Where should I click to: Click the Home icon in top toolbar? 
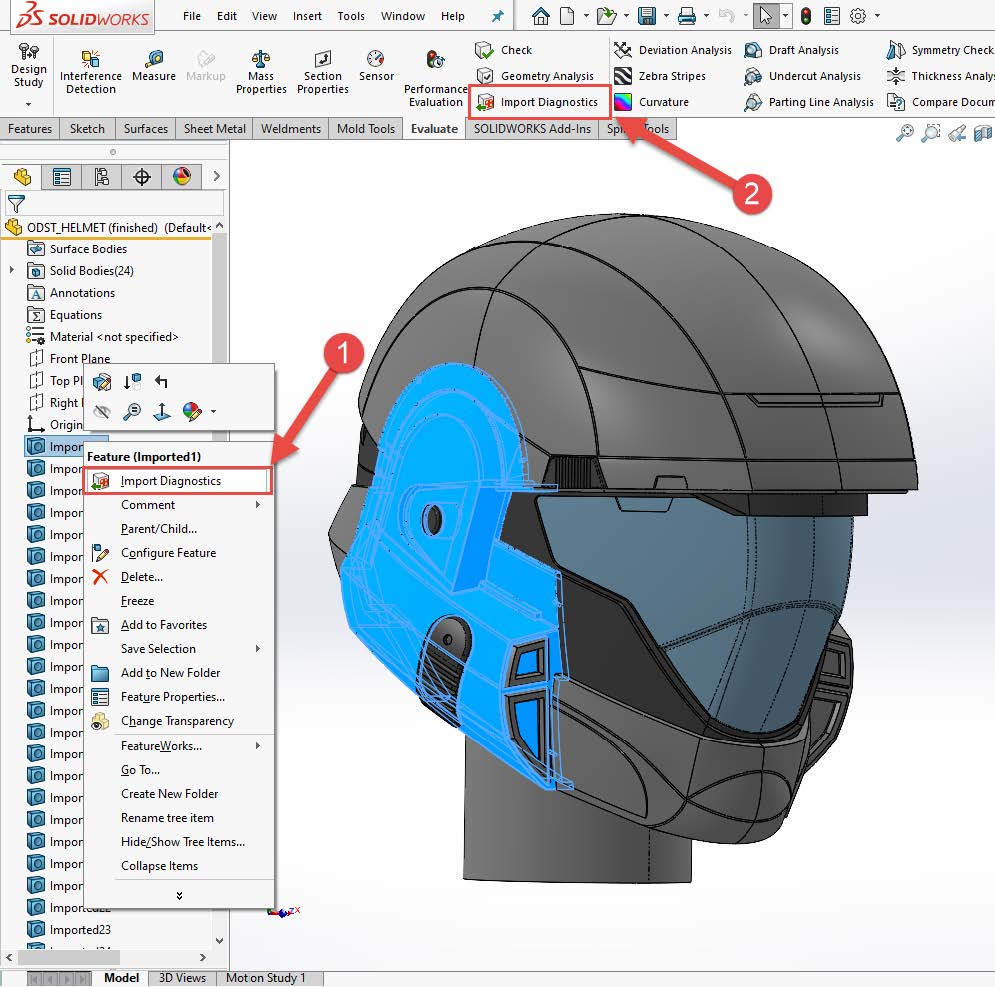coord(541,16)
